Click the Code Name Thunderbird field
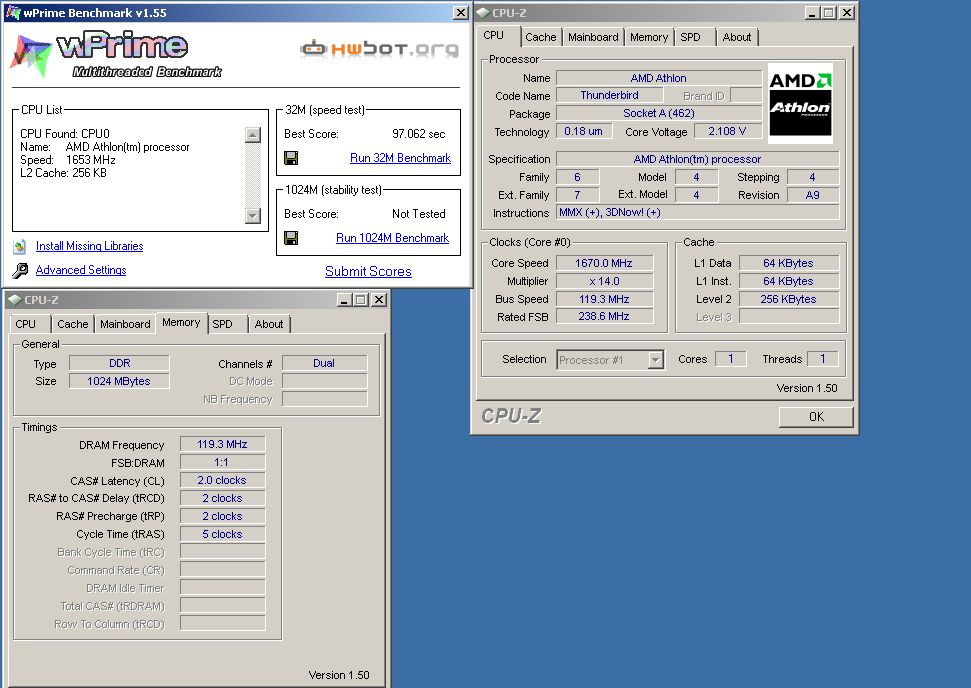The height and width of the screenshot is (688, 971). pos(609,95)
